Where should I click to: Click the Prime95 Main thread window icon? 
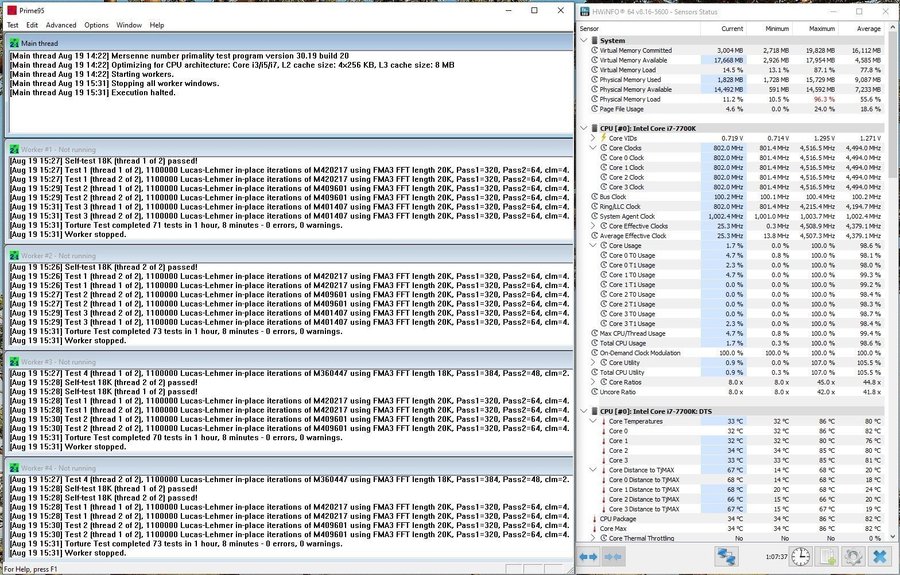[14, 43]
